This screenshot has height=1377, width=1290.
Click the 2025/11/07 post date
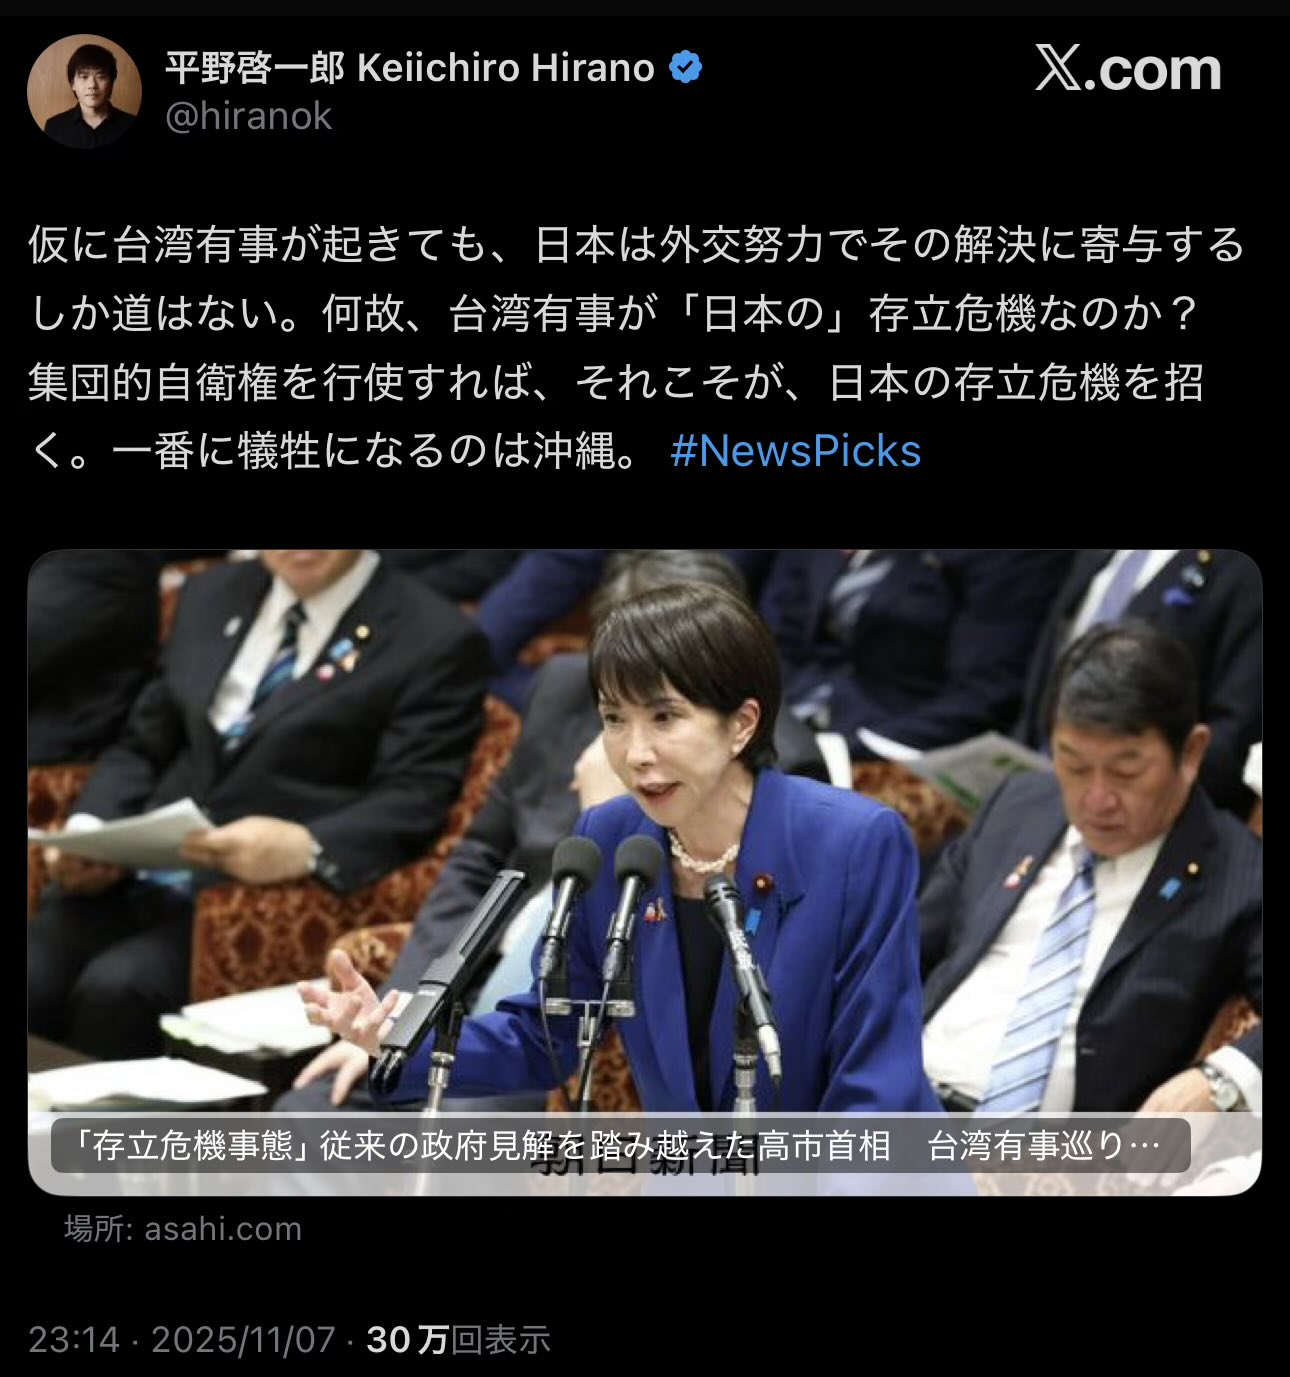point(243,1340)
